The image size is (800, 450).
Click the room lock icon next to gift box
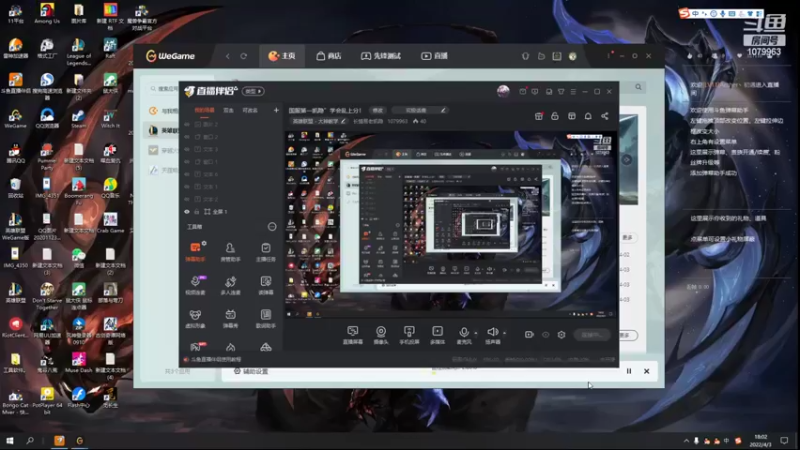pos(555,116)
